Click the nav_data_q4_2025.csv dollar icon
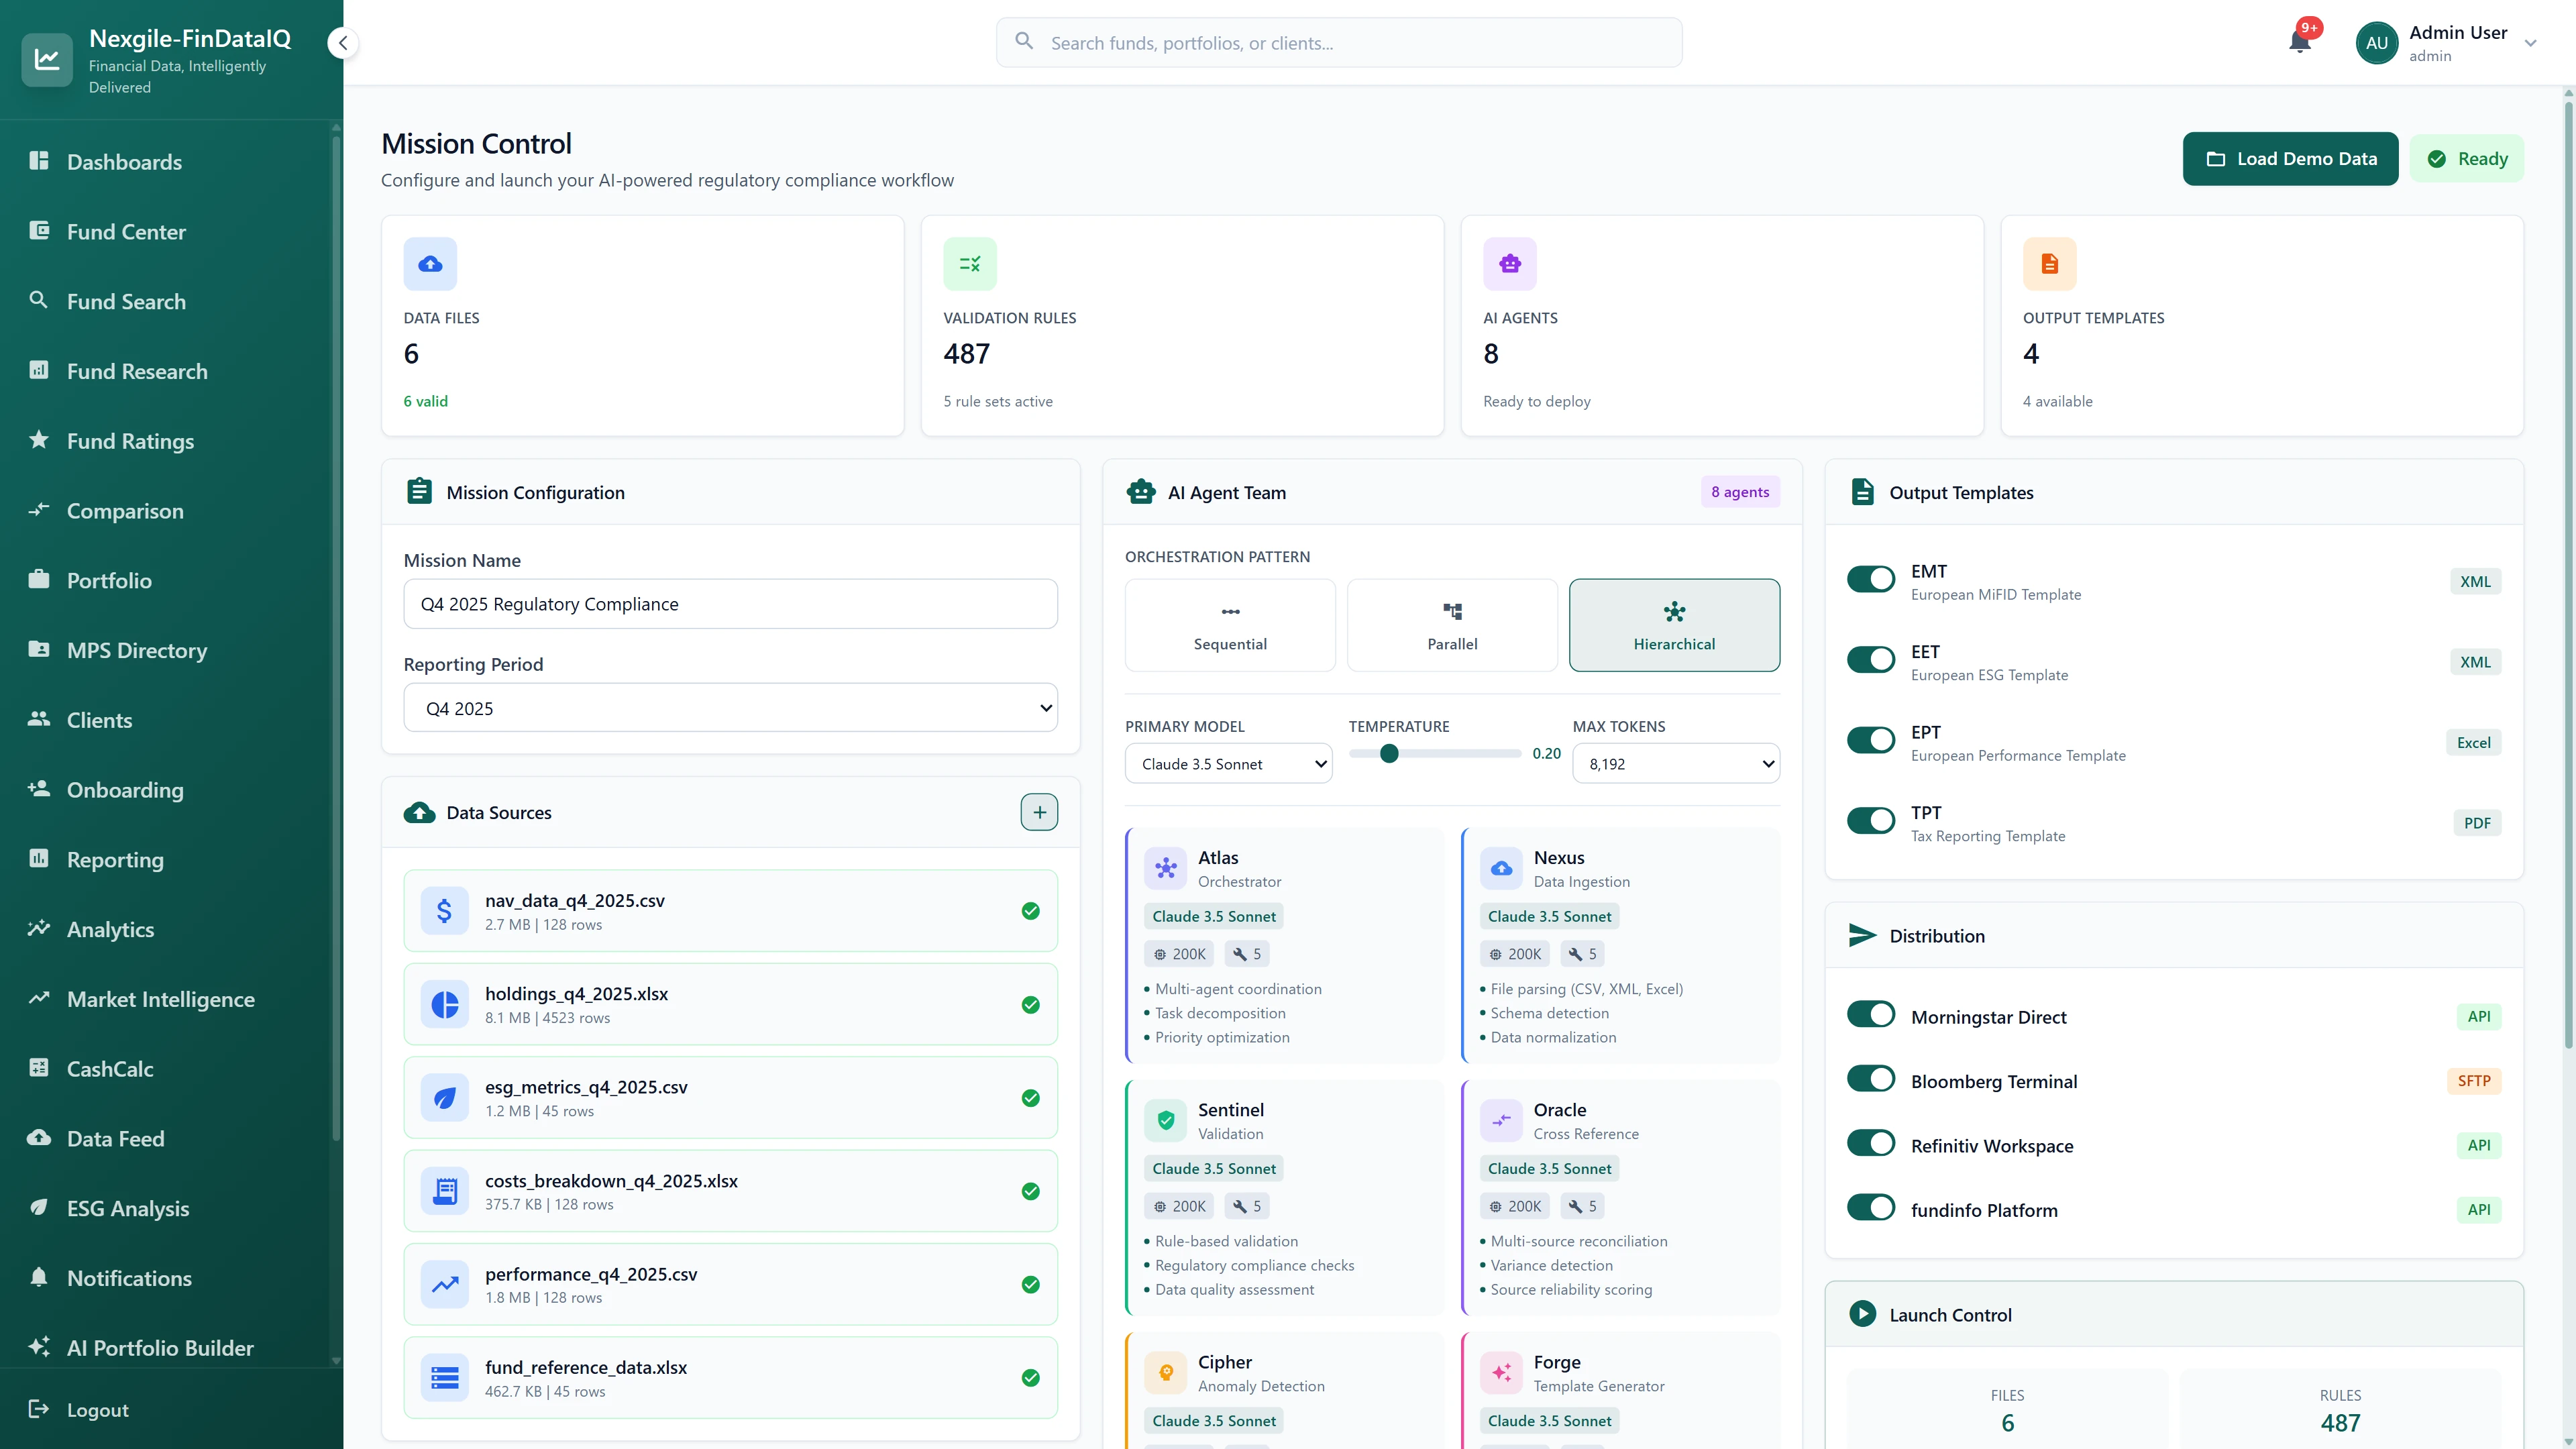Image resolution: width=2576 pixels, height=1449 pixels. pos(444,911)
